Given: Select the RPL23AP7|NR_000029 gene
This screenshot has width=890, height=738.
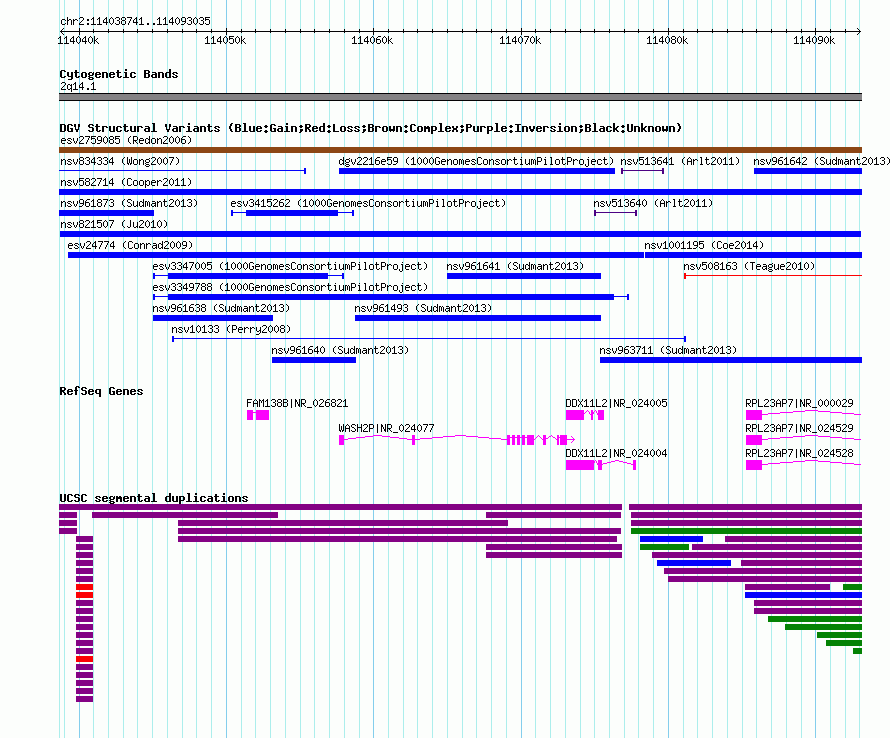Looking at the screenshot, I should click(803, 416).
